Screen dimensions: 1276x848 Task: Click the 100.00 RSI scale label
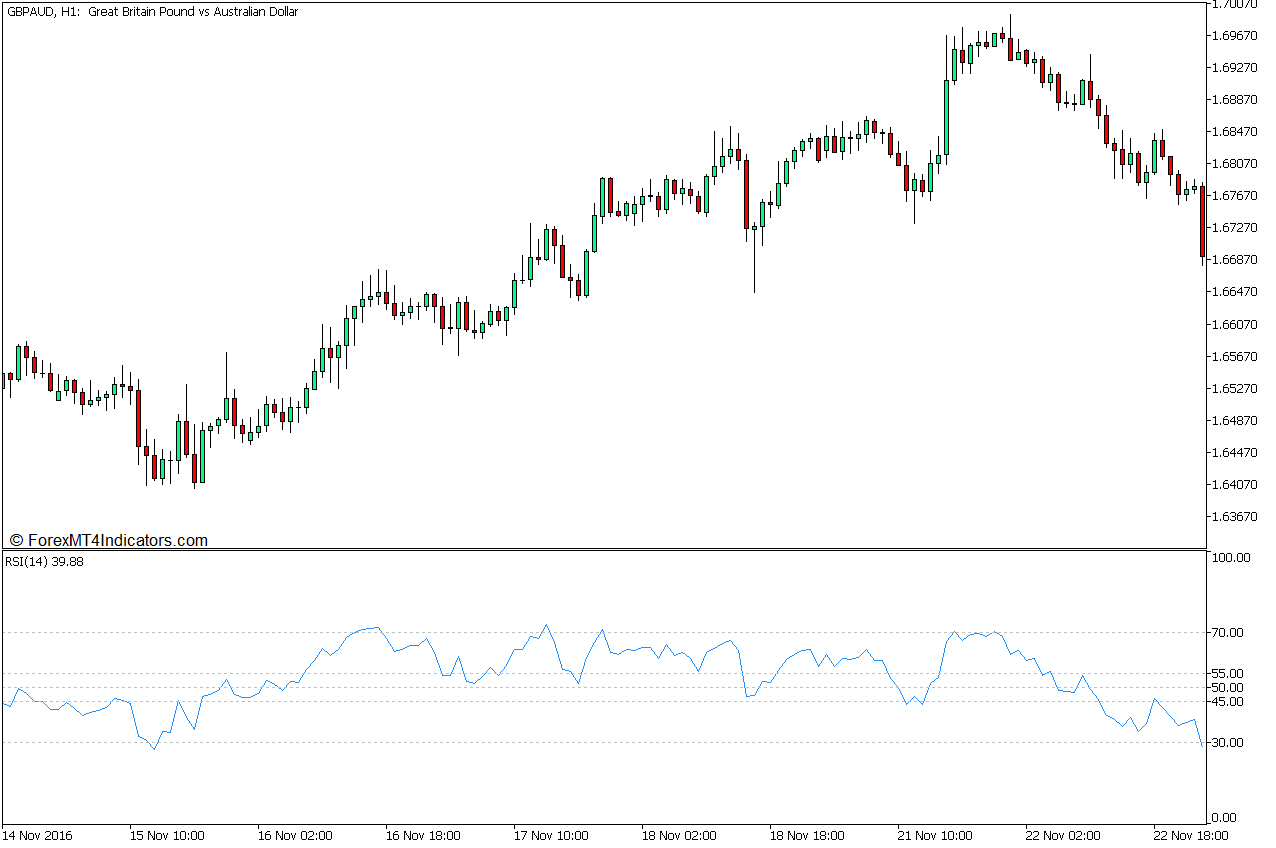click(x=1232, y=558)
